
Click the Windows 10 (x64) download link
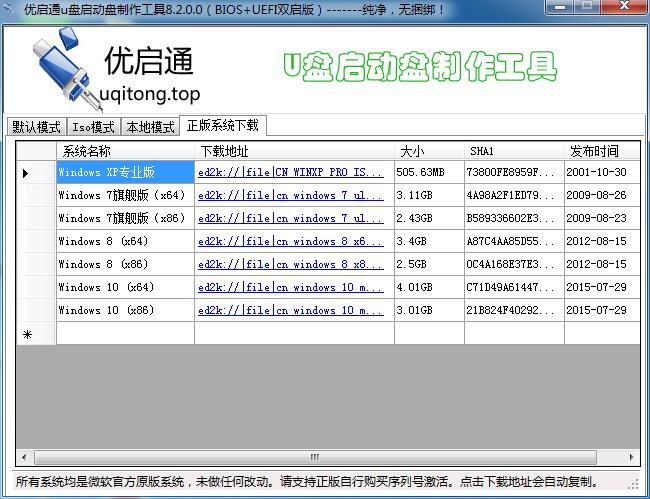[290, 287]
